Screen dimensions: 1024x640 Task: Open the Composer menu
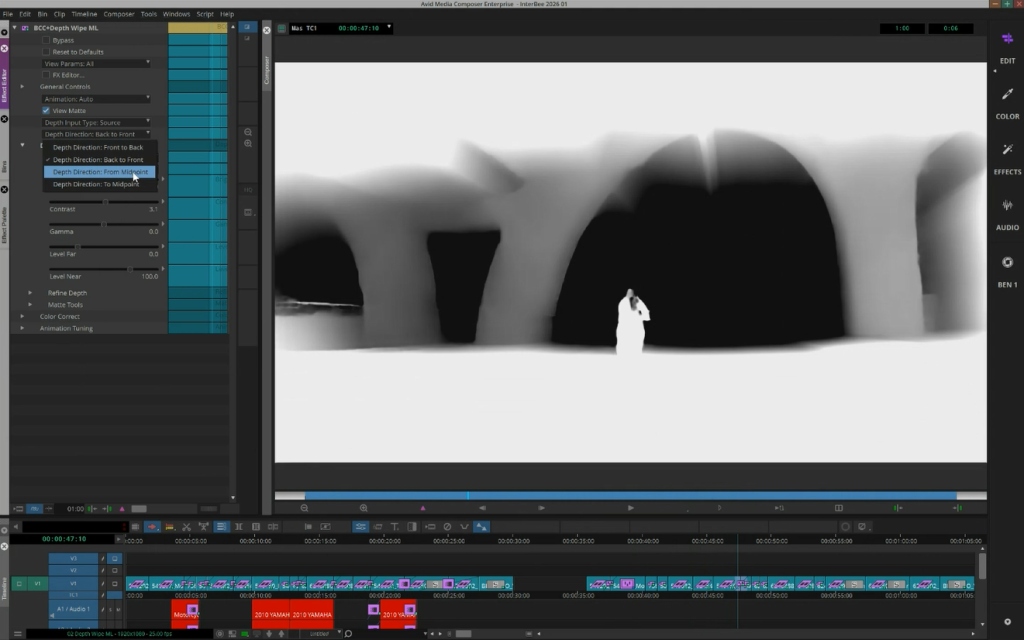point(119,14)
